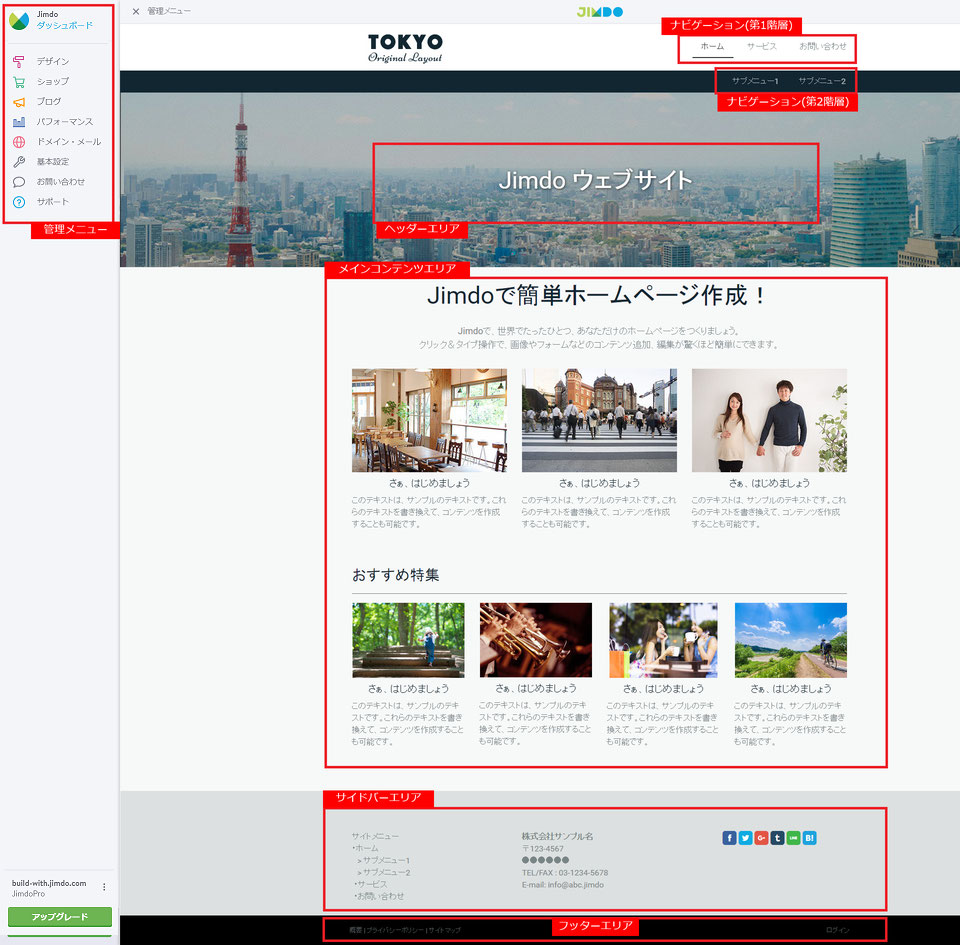Click the 'TEL/FAX : 03-1234-5678' line
The width and height of the screenshot is (960, 945).
[x=565, y=873]
